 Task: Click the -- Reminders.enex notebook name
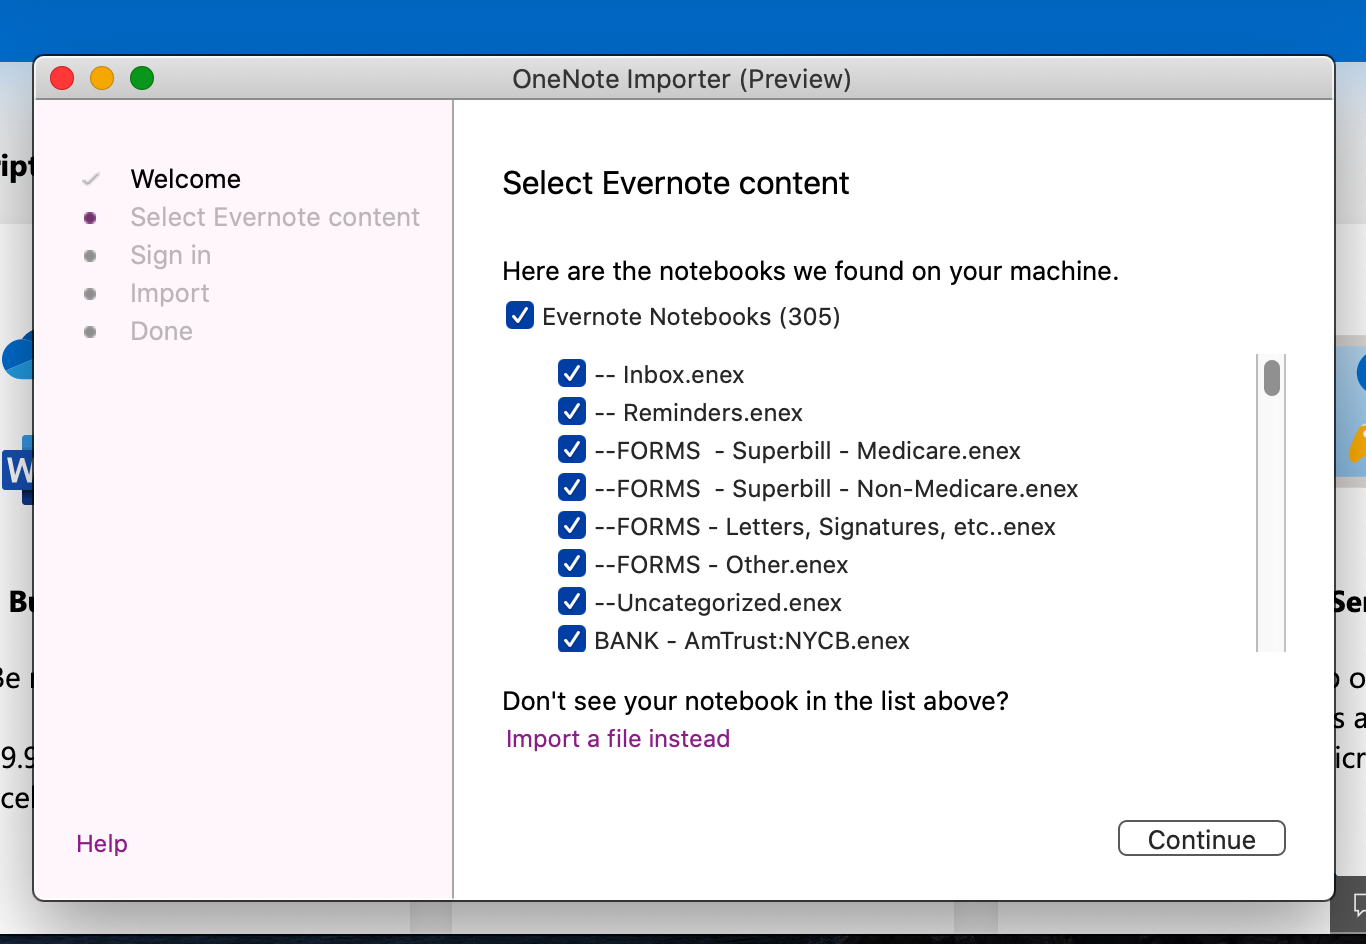click(698, 413)
